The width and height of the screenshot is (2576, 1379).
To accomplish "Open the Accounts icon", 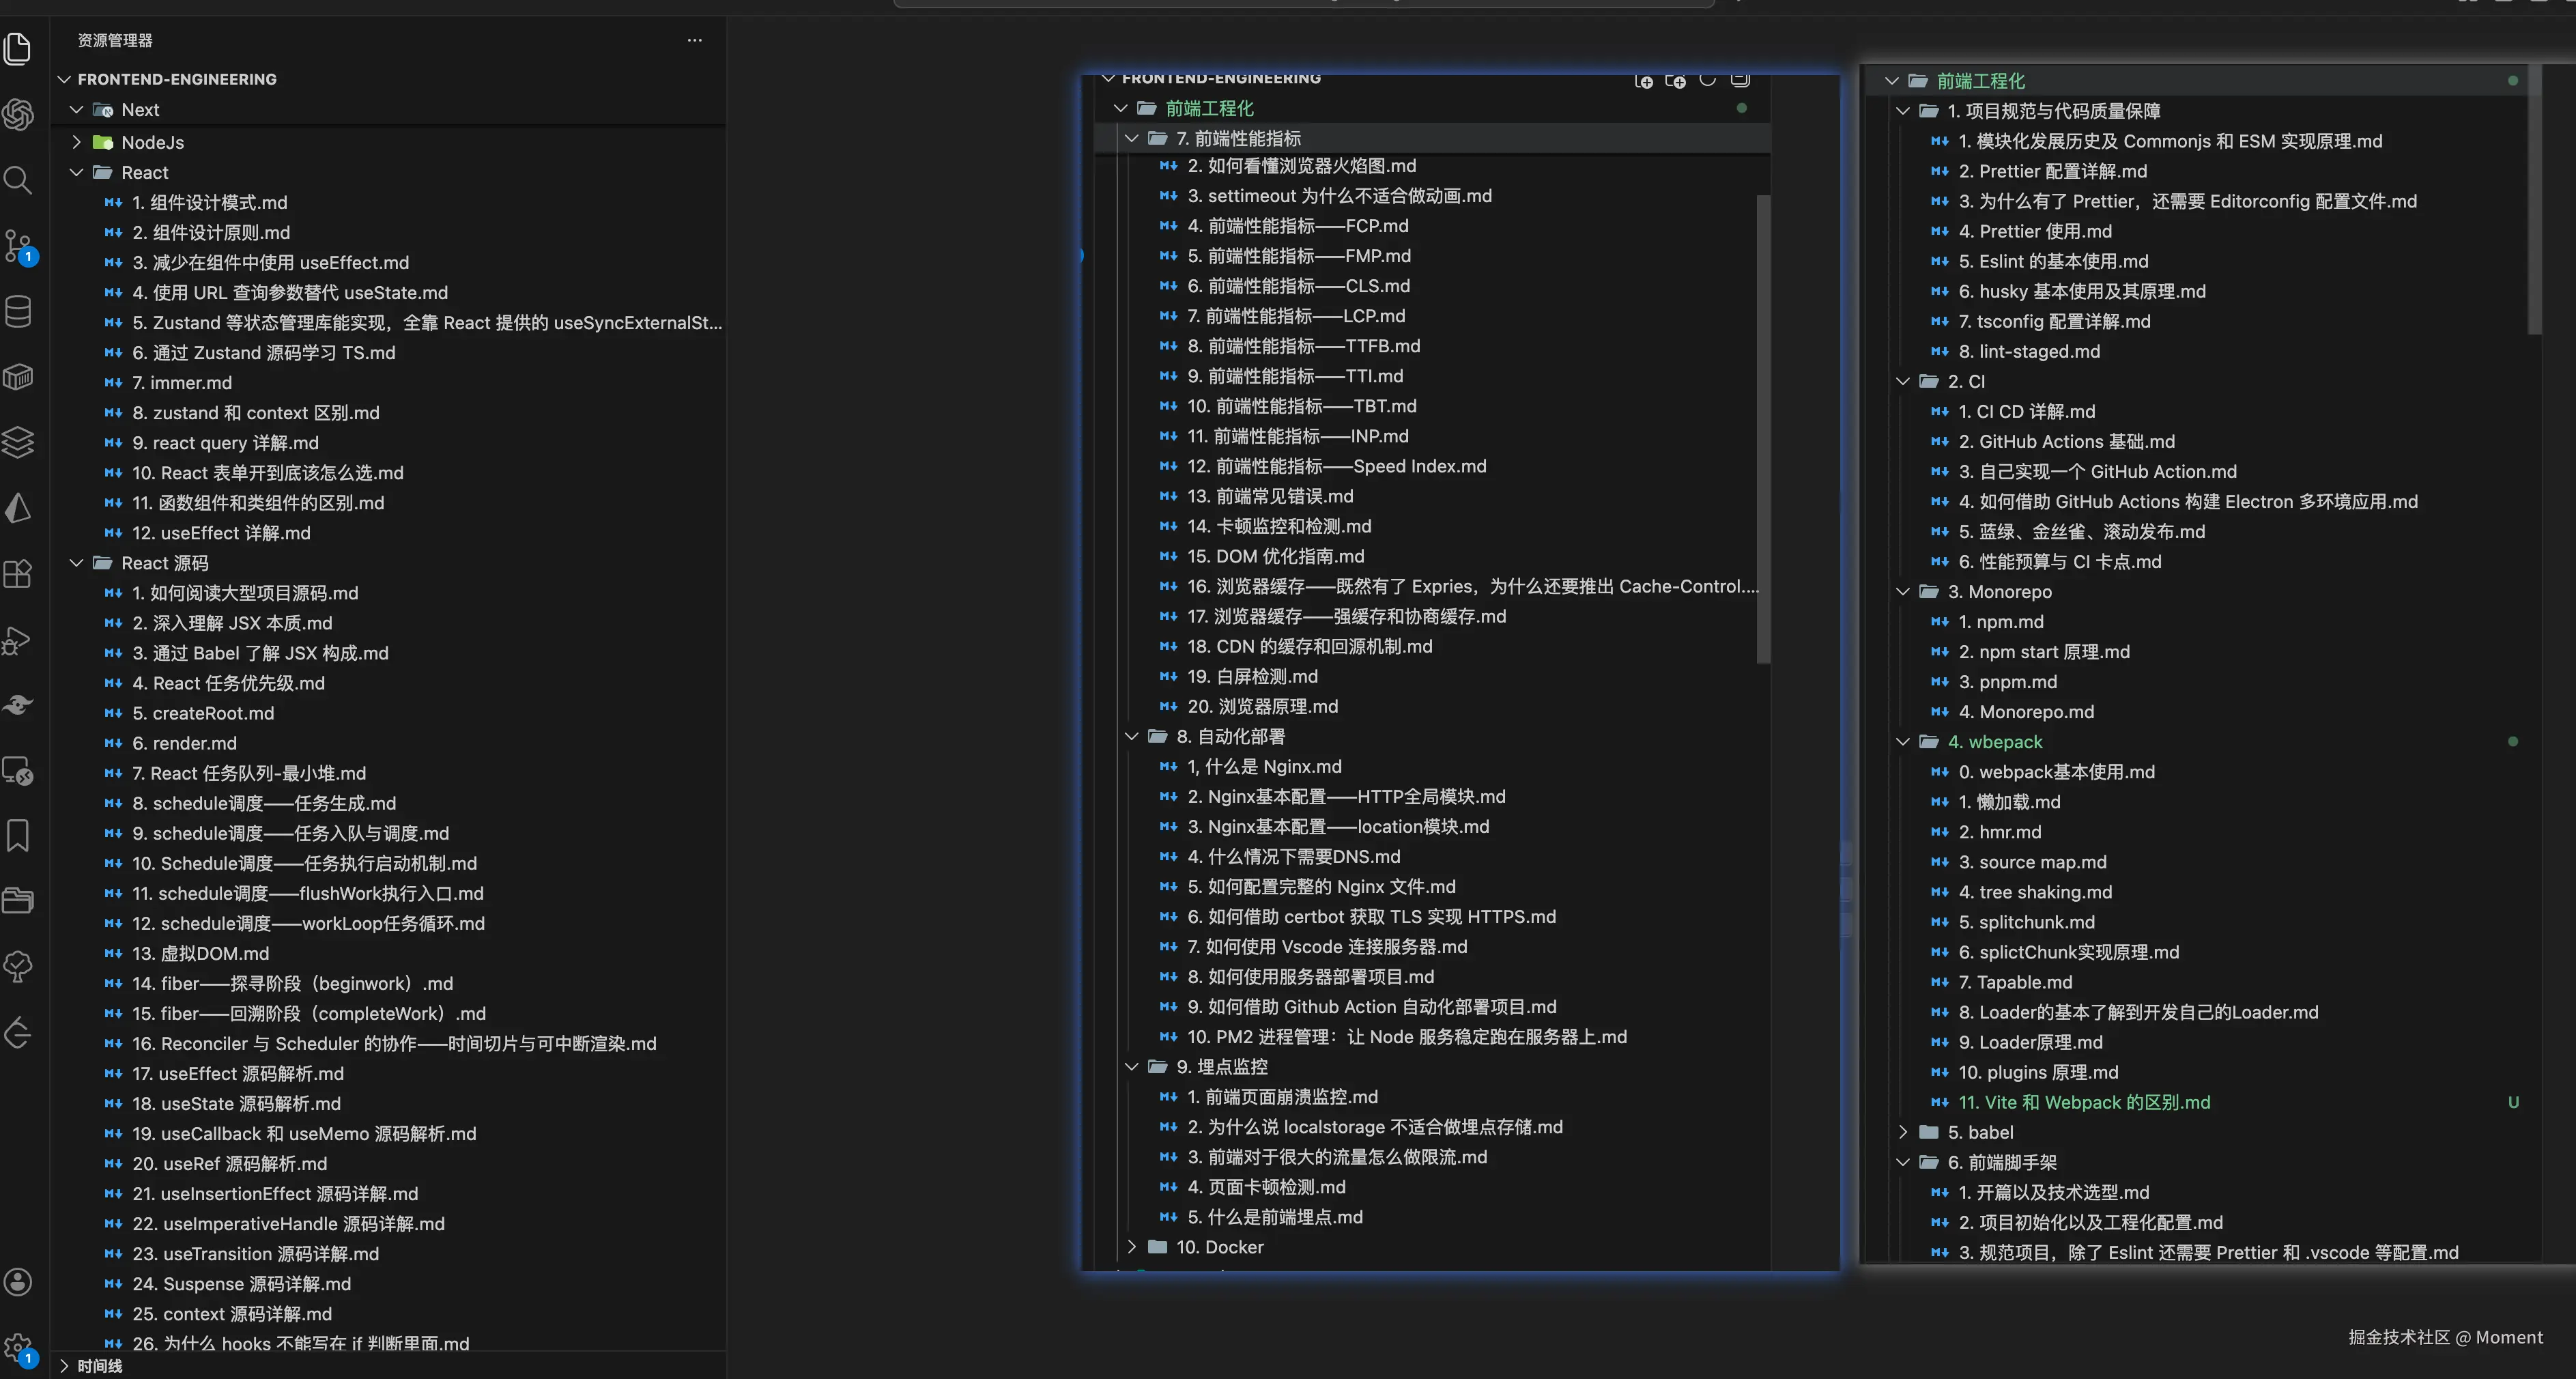I will 18,1282.
